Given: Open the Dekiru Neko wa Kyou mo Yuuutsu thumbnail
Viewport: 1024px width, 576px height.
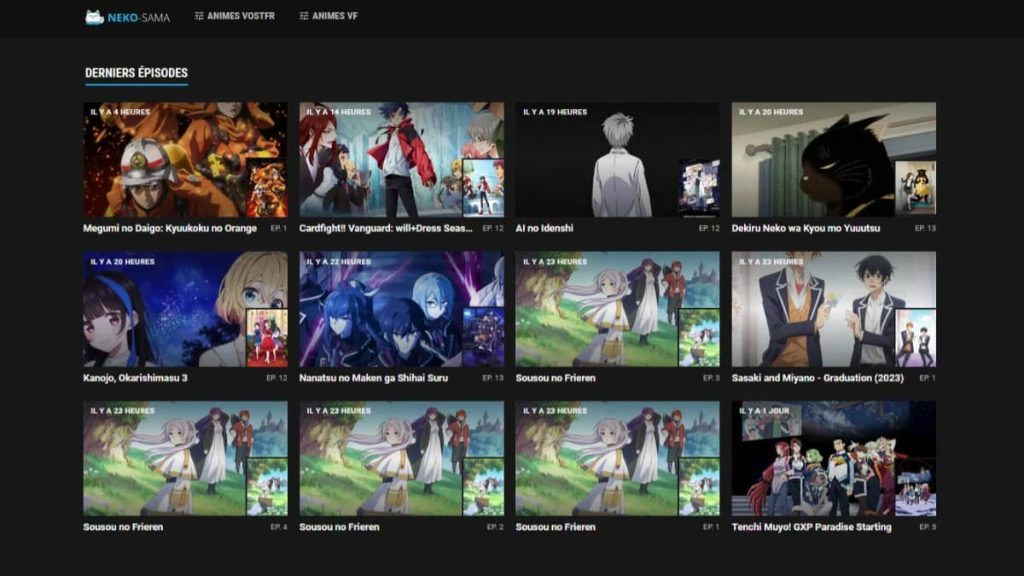Looking at the screenshot, I should tap(833, 159).
